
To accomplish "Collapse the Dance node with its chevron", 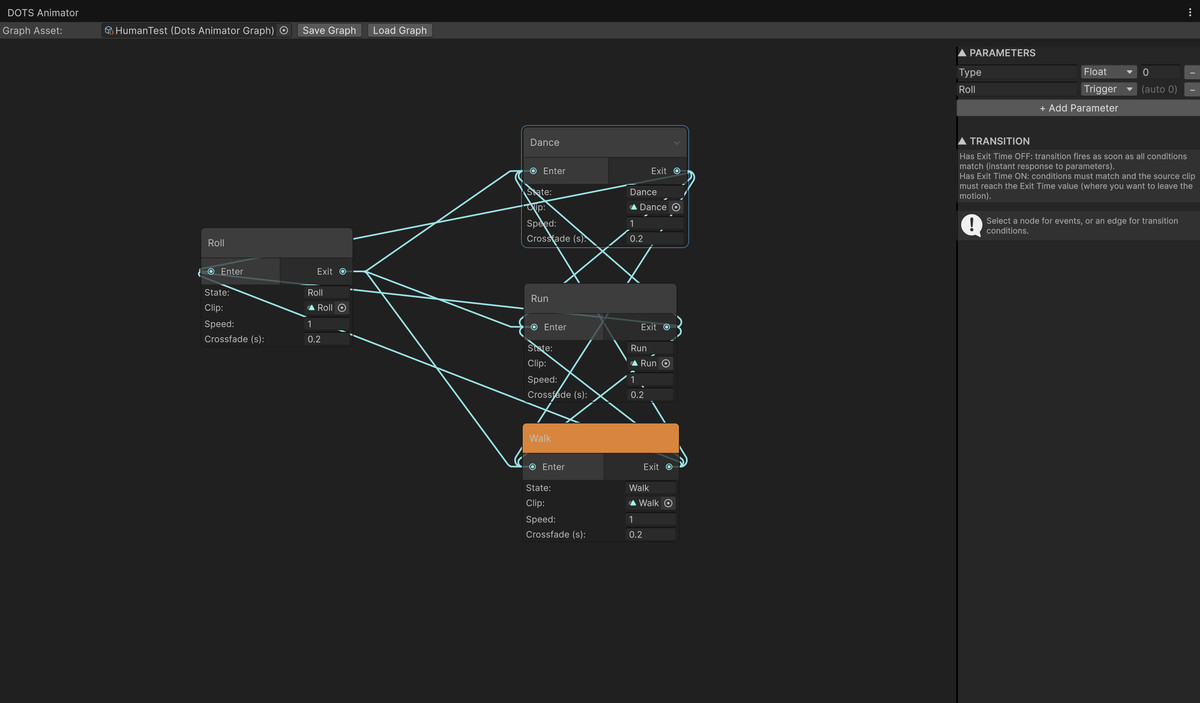I will point(676,143).
